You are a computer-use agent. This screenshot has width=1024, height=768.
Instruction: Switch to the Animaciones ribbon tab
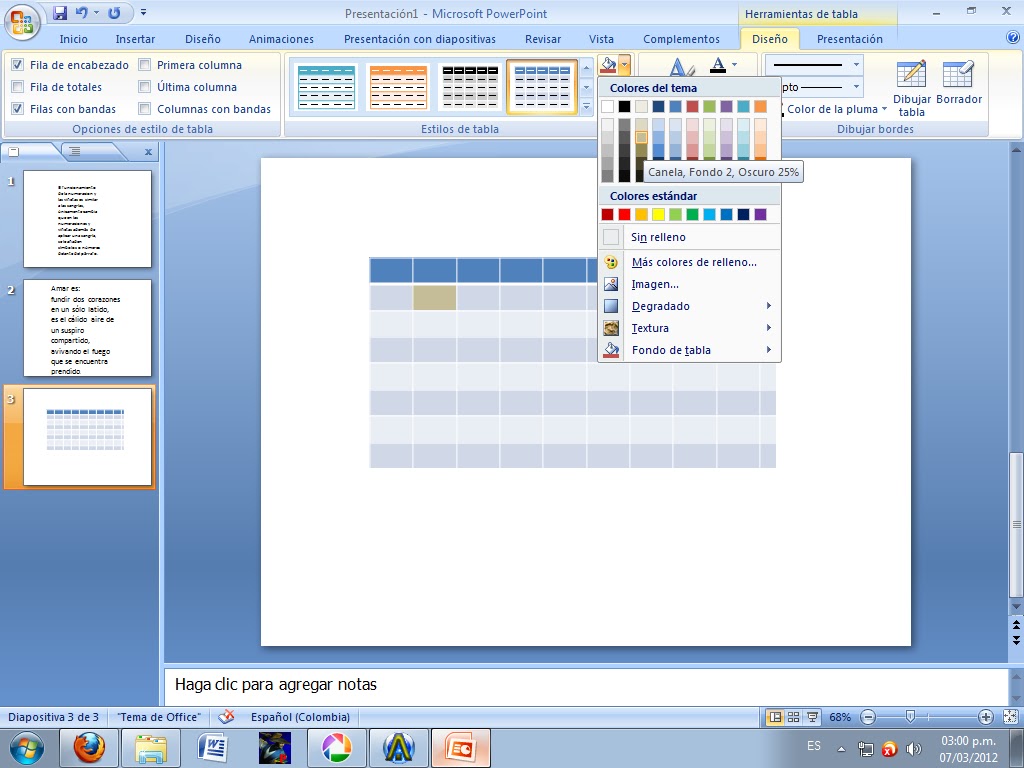[x=280, y=39]
